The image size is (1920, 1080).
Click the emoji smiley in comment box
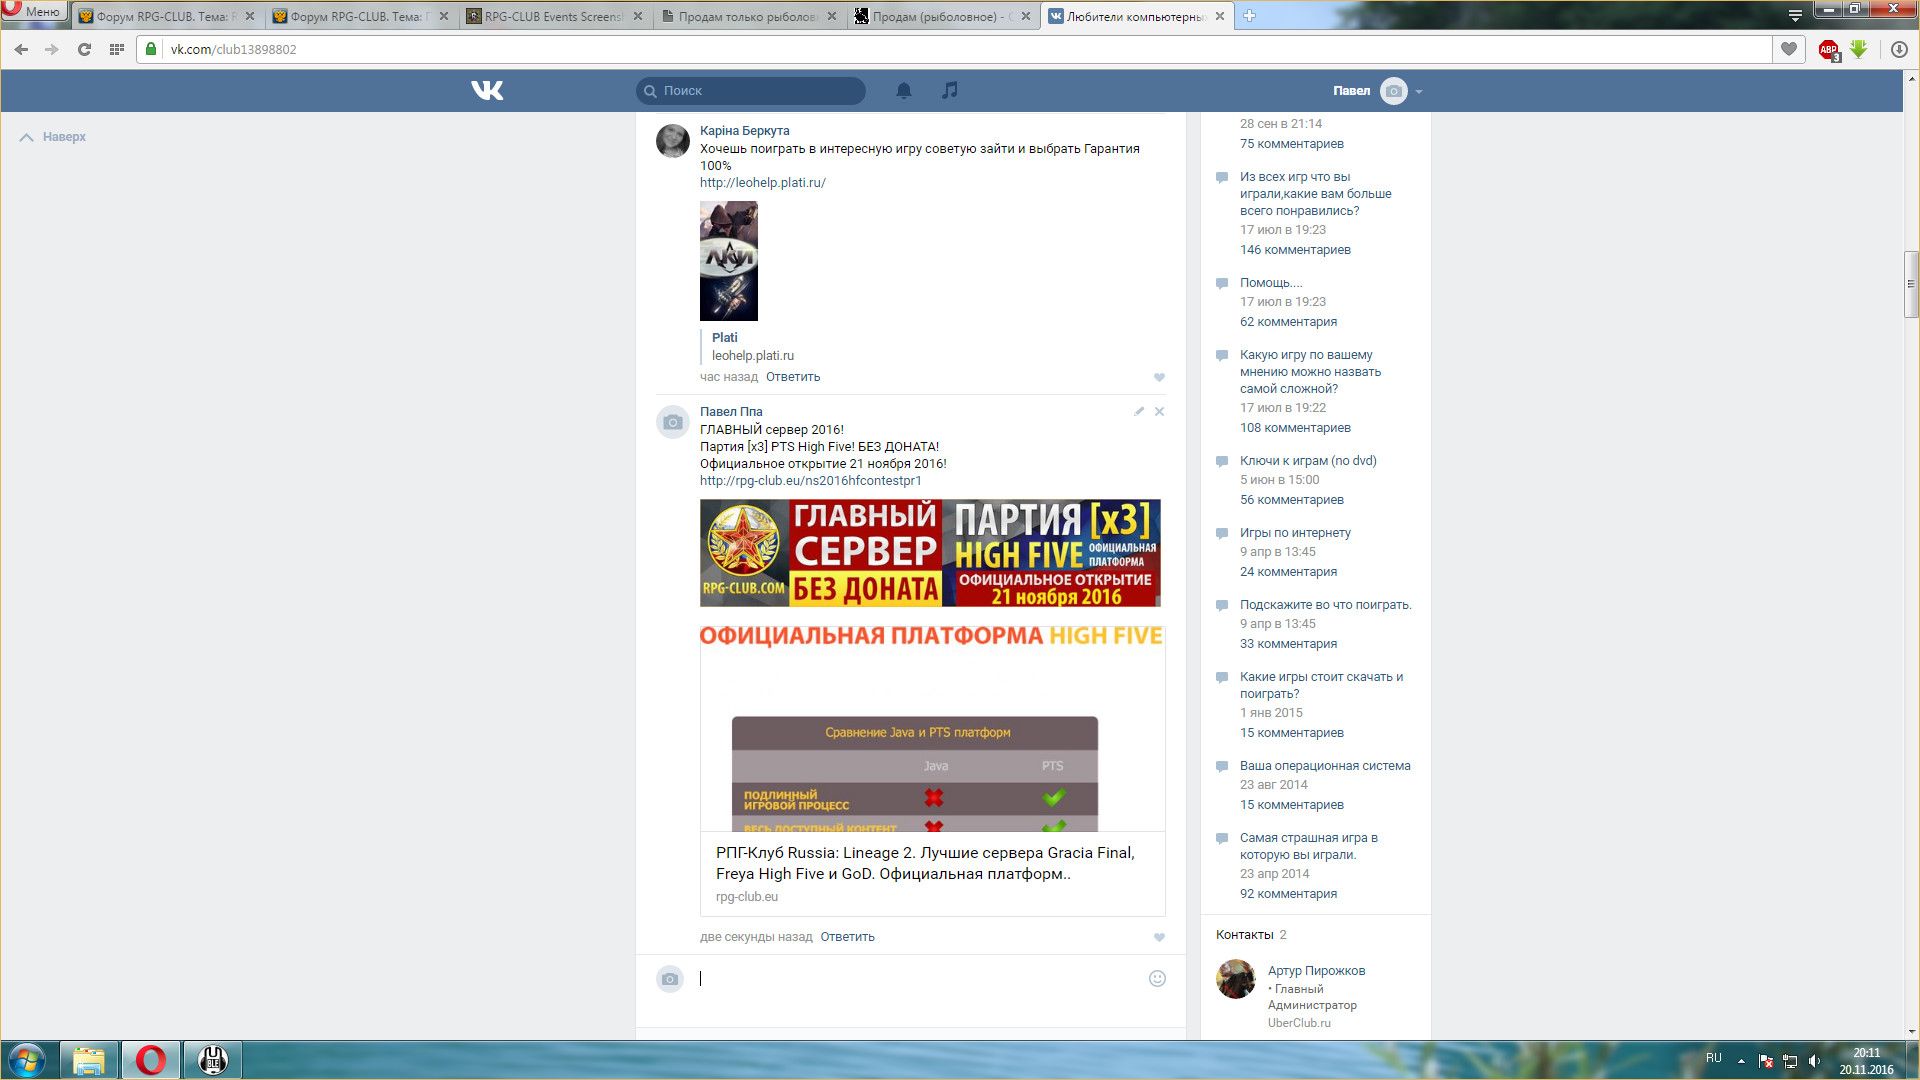pos(1157,979)
